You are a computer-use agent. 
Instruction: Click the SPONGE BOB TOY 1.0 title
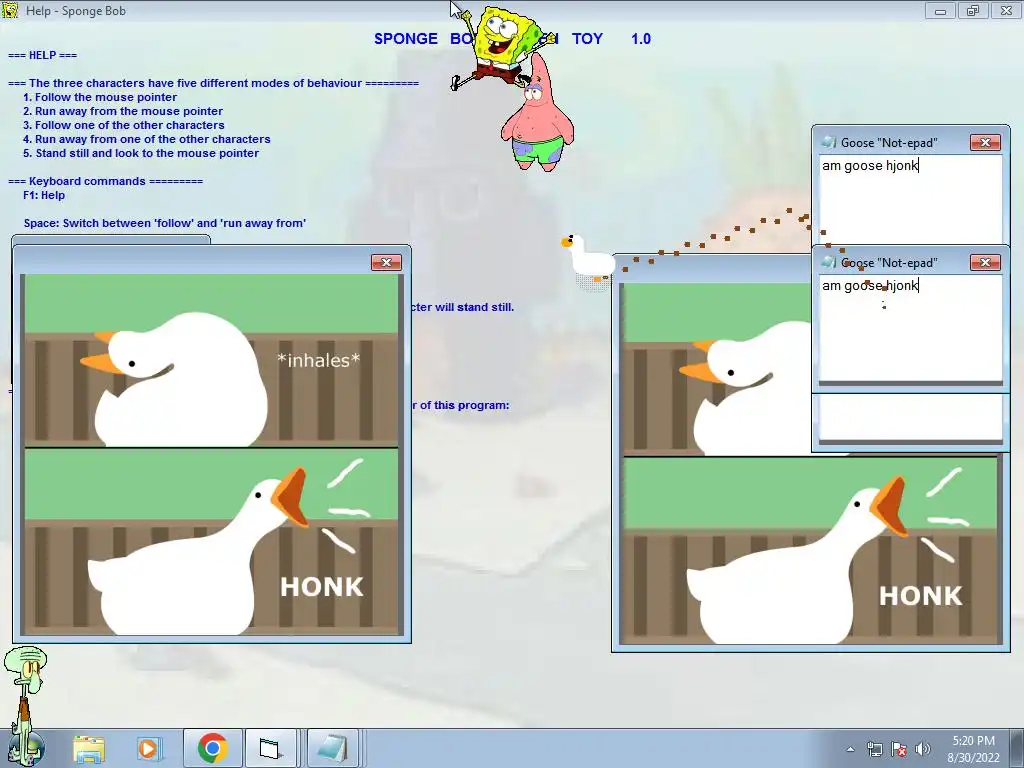coord(512,39)
